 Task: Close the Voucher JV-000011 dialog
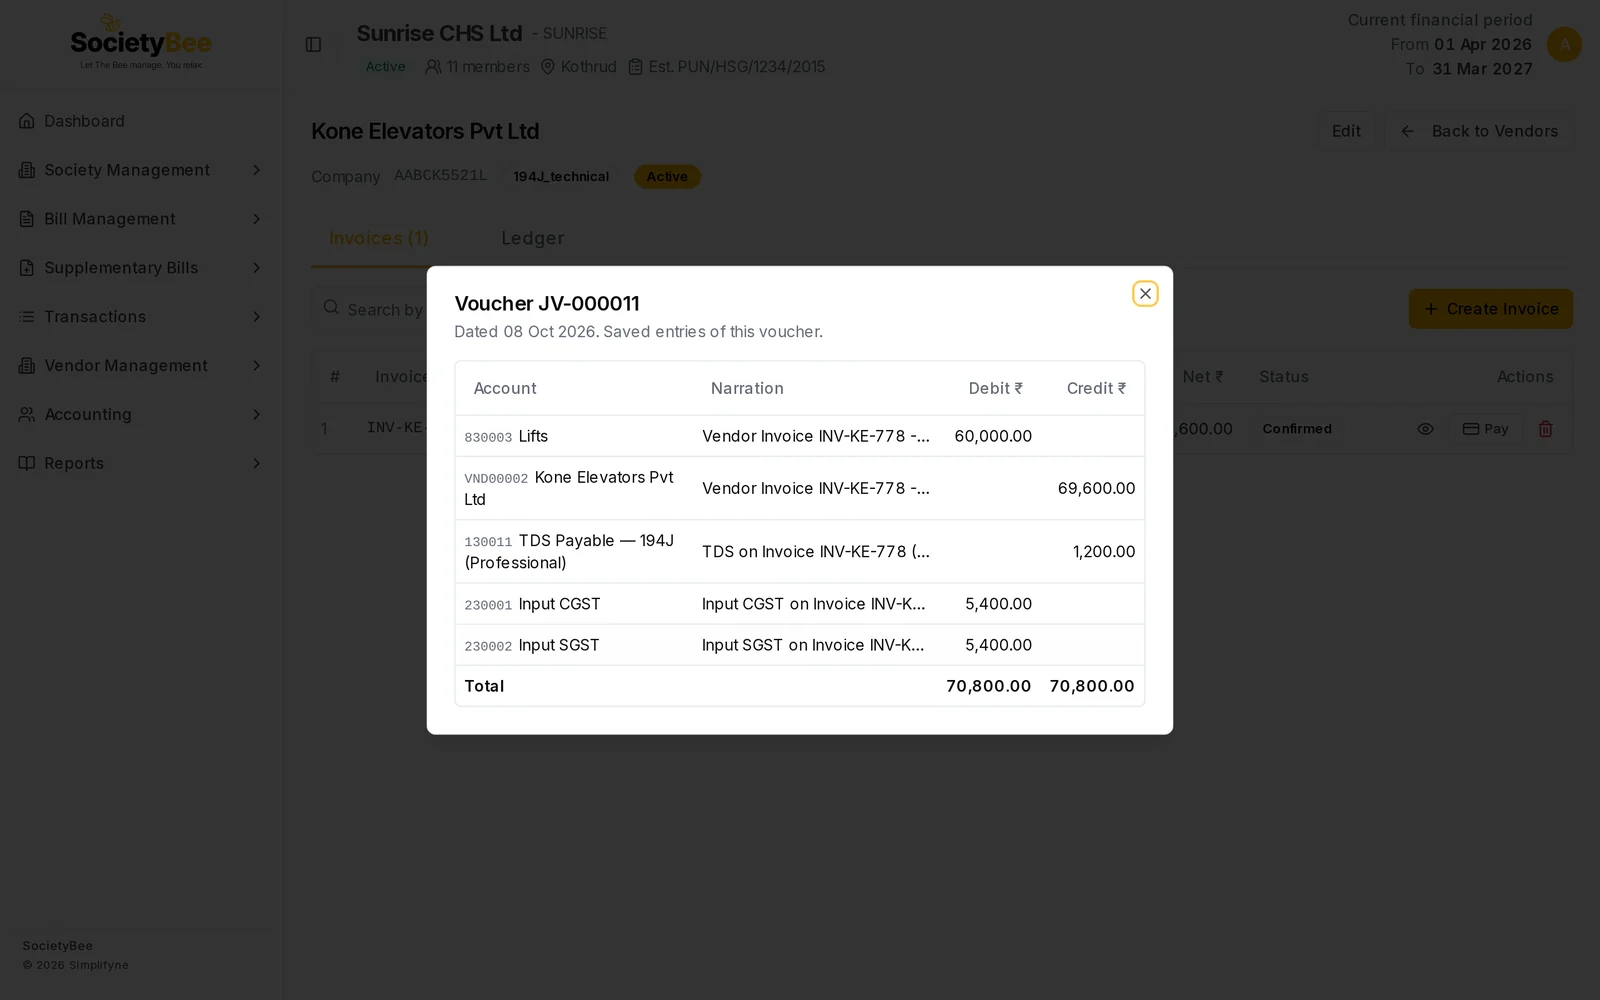pos(1145,293)
